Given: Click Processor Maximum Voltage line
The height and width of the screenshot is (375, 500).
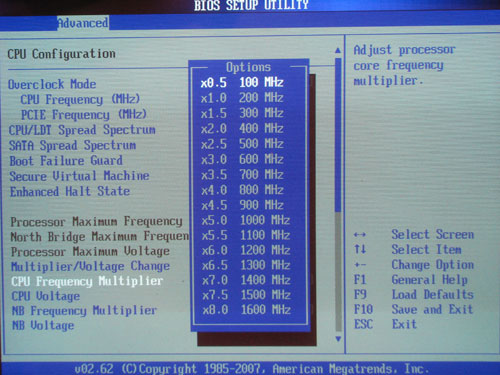Looking at the screenshot, I should tap(90, 251).
